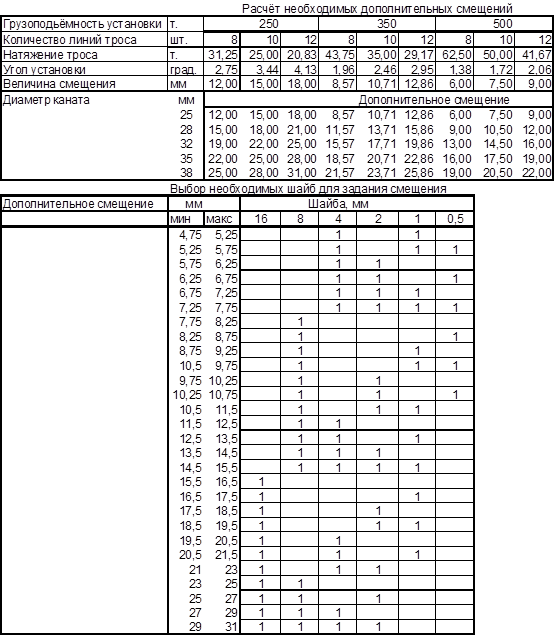This screenshot has width=554, height=635.
Task: Click the title 'Расчёт необходимых дополнительных смещений'
Action: (377, 8)
